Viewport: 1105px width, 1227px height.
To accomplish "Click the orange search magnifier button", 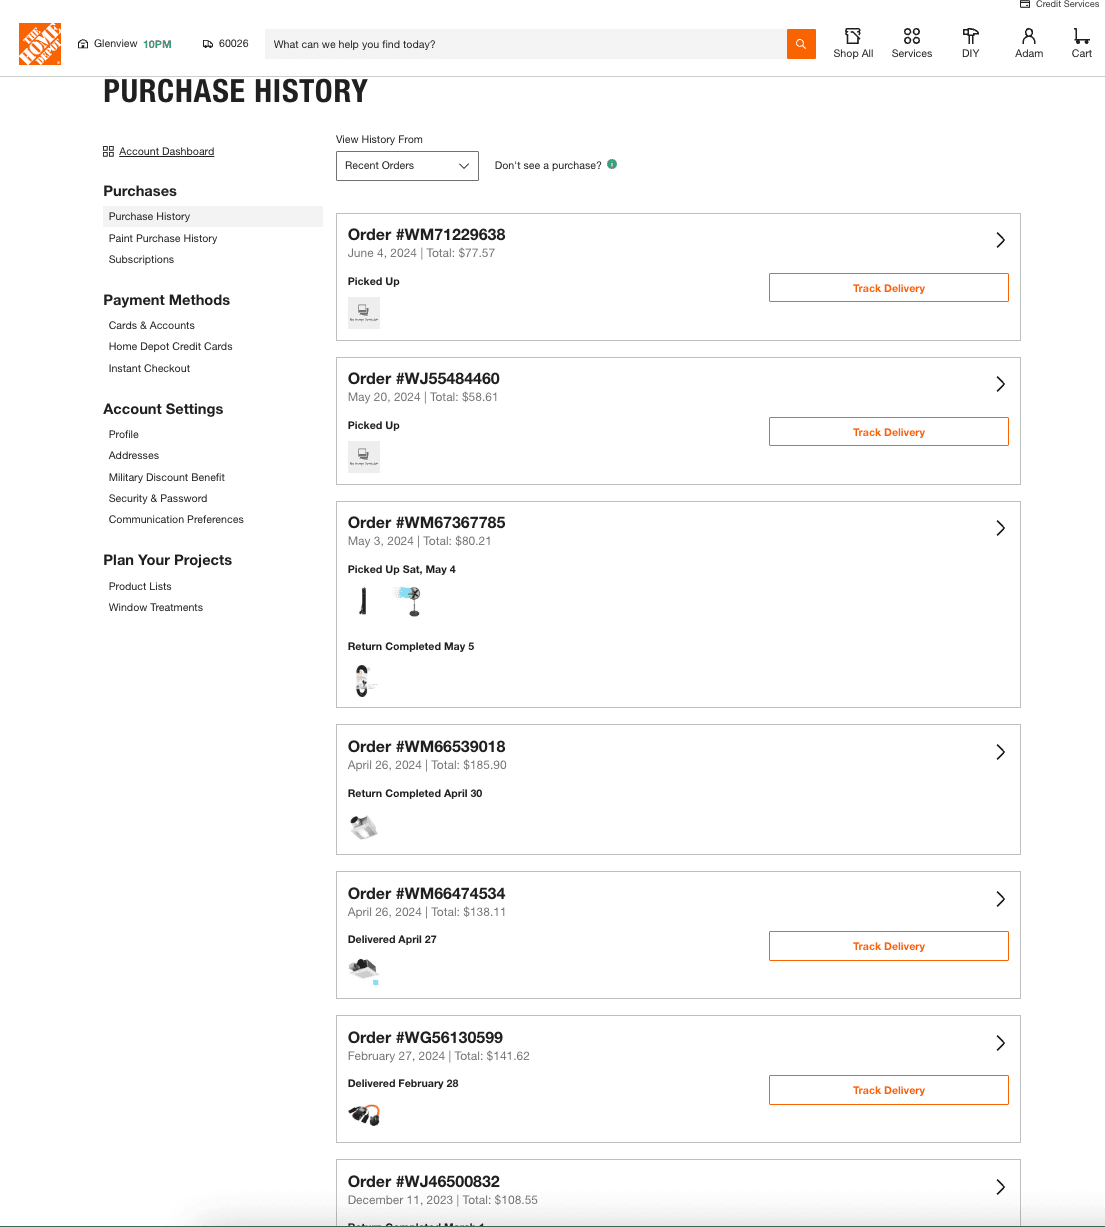I will (801, 44).
